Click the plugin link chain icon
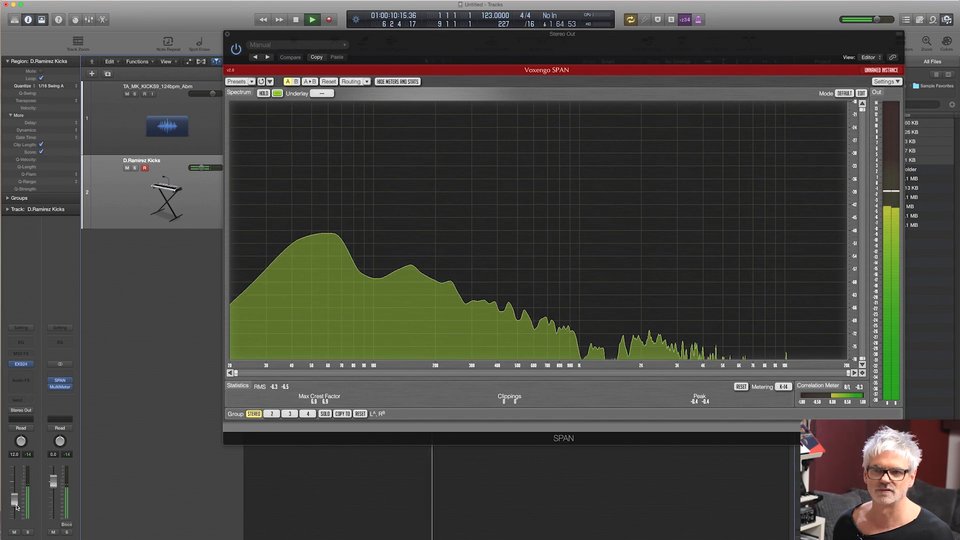Viewport: 960px width, 540px height. [893, 57]
